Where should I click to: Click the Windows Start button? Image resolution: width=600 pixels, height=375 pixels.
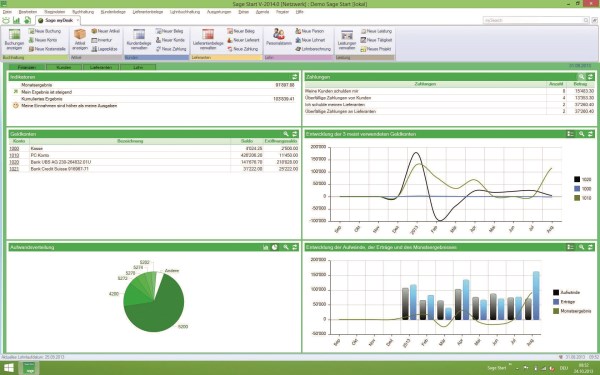point(8,368)
